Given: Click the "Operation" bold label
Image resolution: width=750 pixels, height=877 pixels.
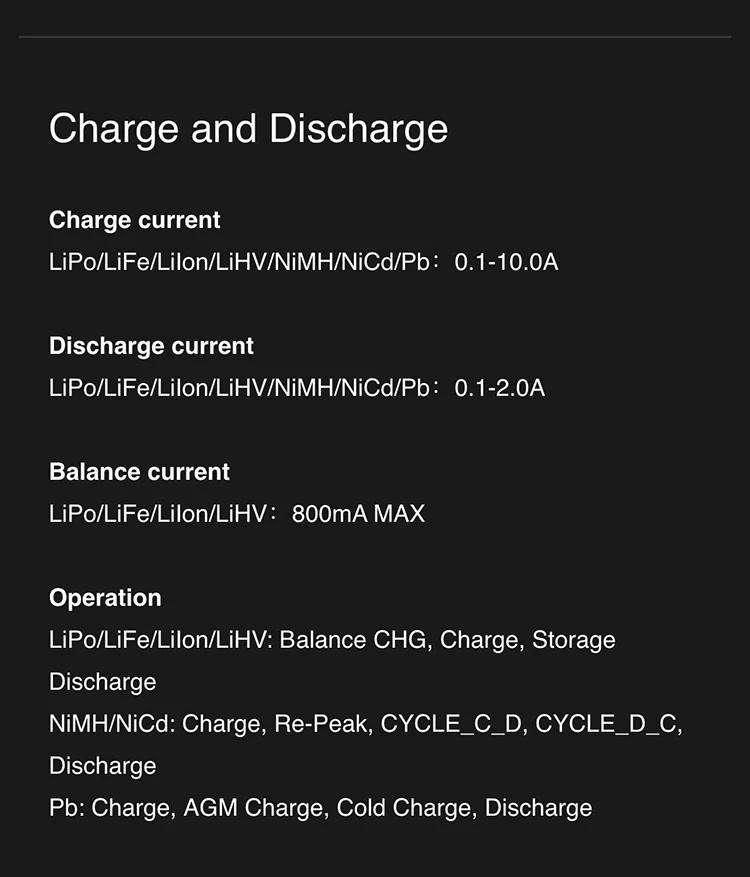Looking at the screenshot, I should click(105, 598).
